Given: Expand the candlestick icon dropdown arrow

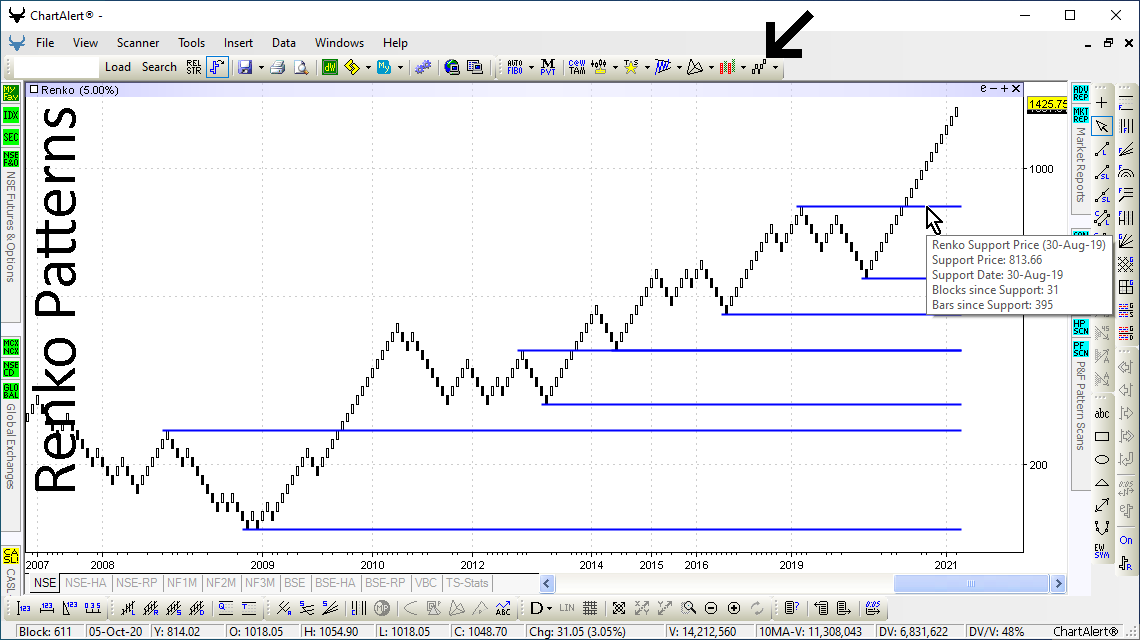Looking at the screenshot, I should coord(743,68).
